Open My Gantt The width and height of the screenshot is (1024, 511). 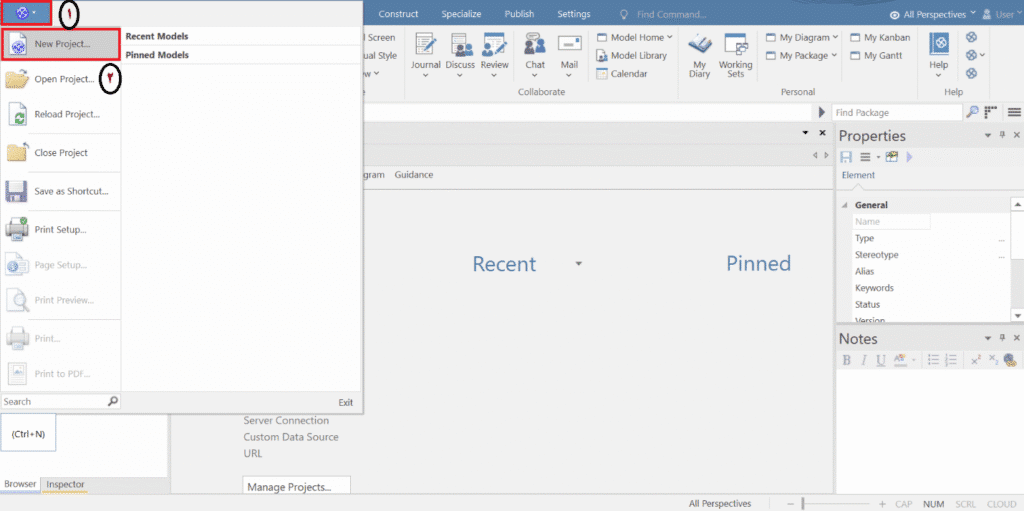tap(877, 56)
